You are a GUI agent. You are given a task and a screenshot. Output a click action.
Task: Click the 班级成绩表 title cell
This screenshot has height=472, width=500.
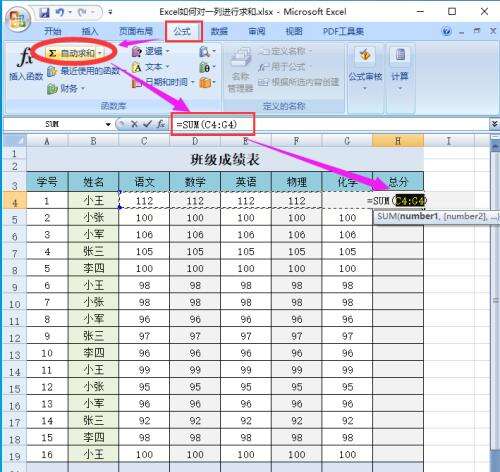pyautogui.click(x=225, y=160)
